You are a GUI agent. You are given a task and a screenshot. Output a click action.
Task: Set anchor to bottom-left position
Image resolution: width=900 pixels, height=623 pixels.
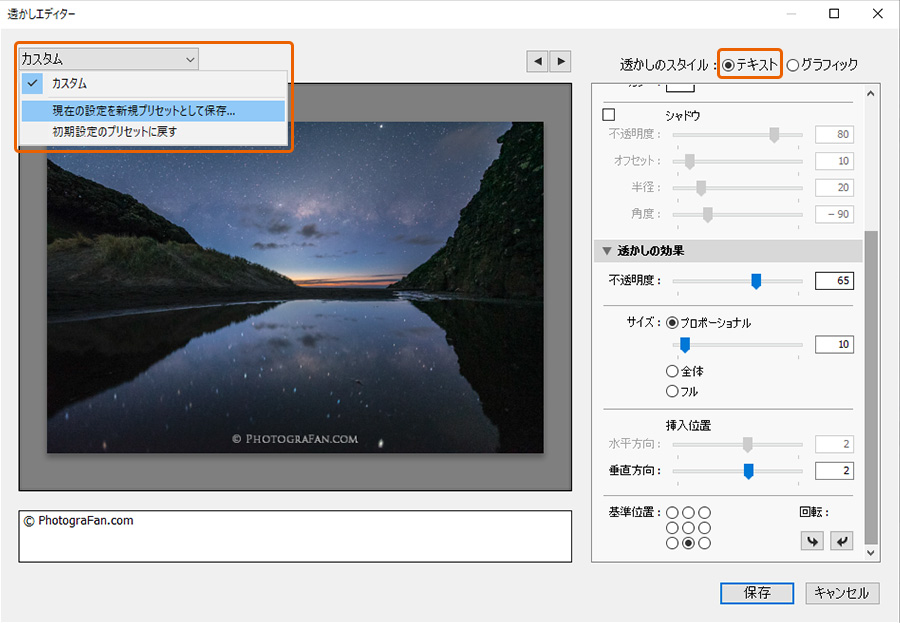click(672, 543)
